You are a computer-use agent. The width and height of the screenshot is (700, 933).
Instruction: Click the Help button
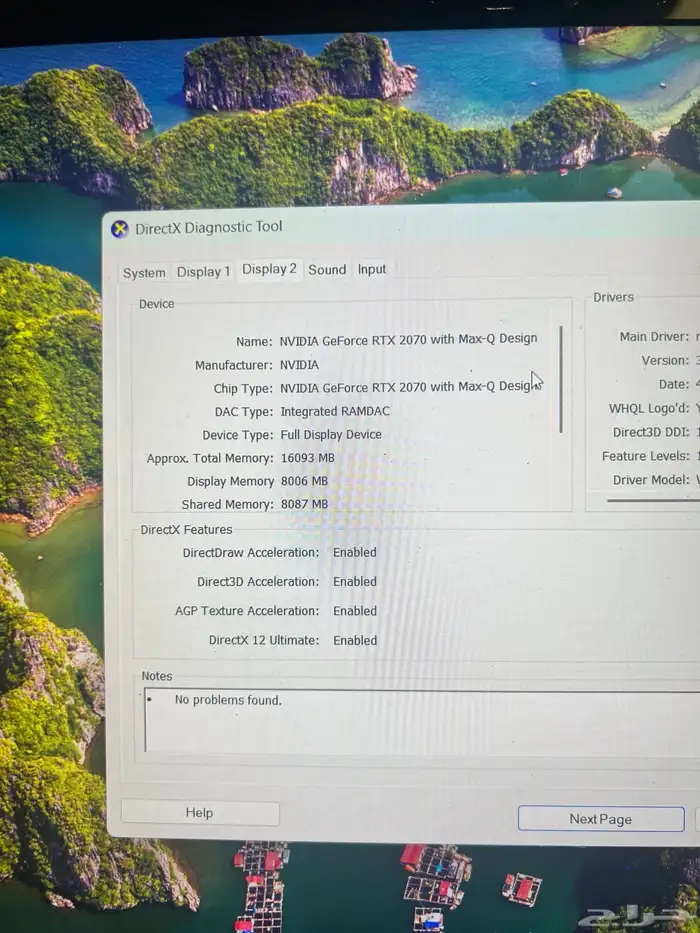click(x=200, y=813)
